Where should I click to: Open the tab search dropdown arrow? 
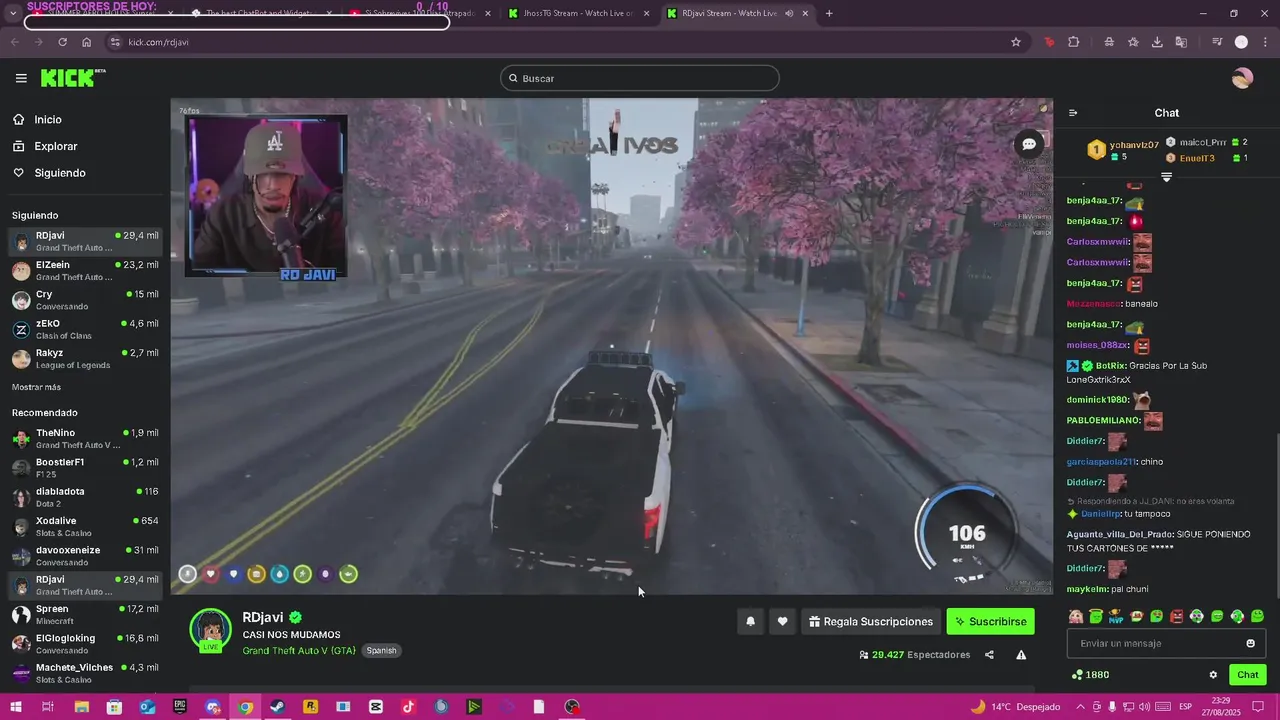13,13
